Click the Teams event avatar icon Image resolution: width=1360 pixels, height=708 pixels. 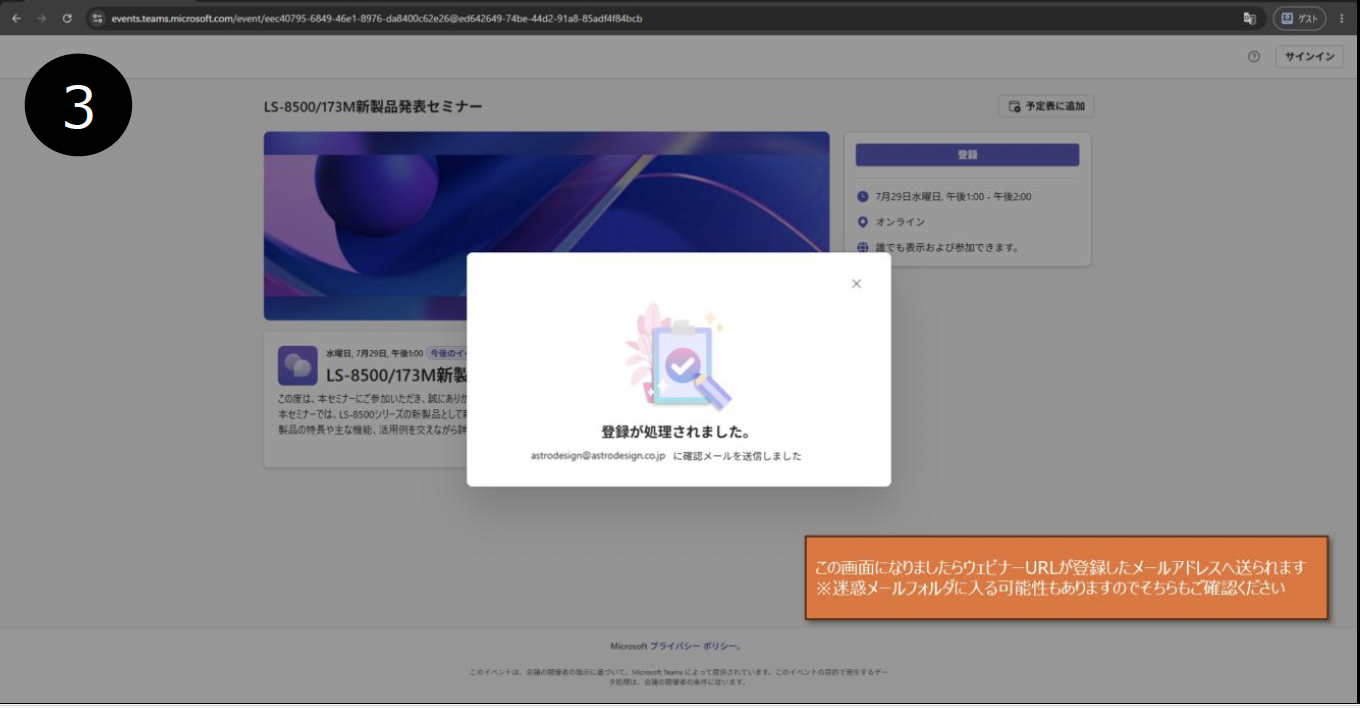(x=298, y=366)
